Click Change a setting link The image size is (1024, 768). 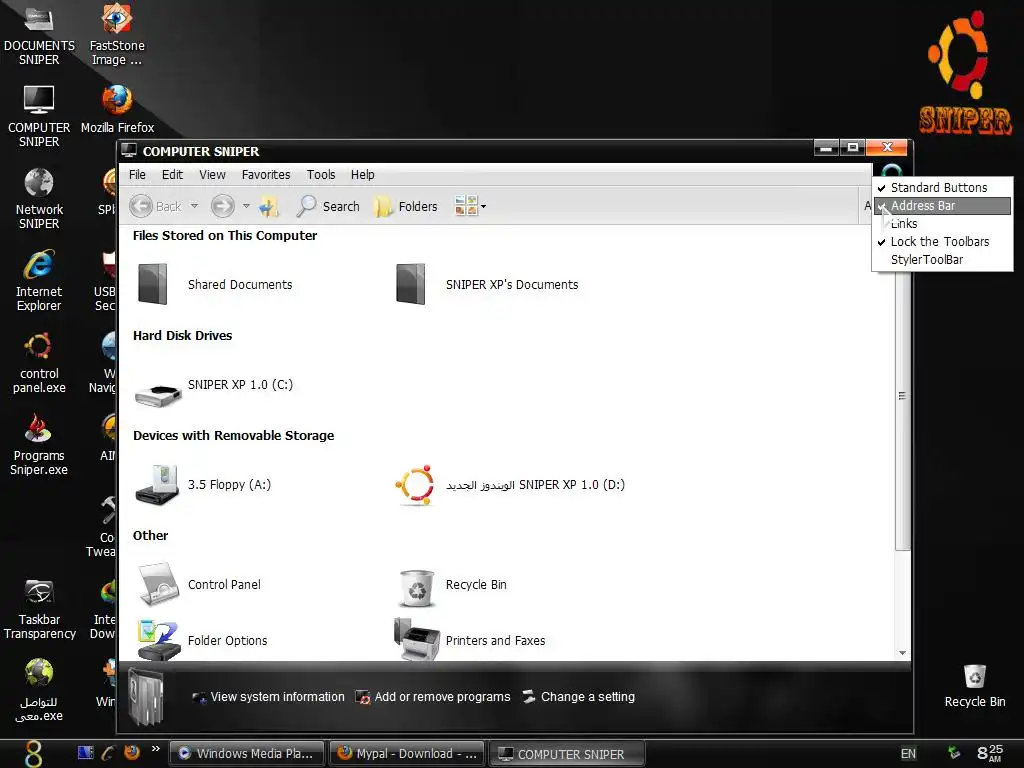tap(579, 697)
